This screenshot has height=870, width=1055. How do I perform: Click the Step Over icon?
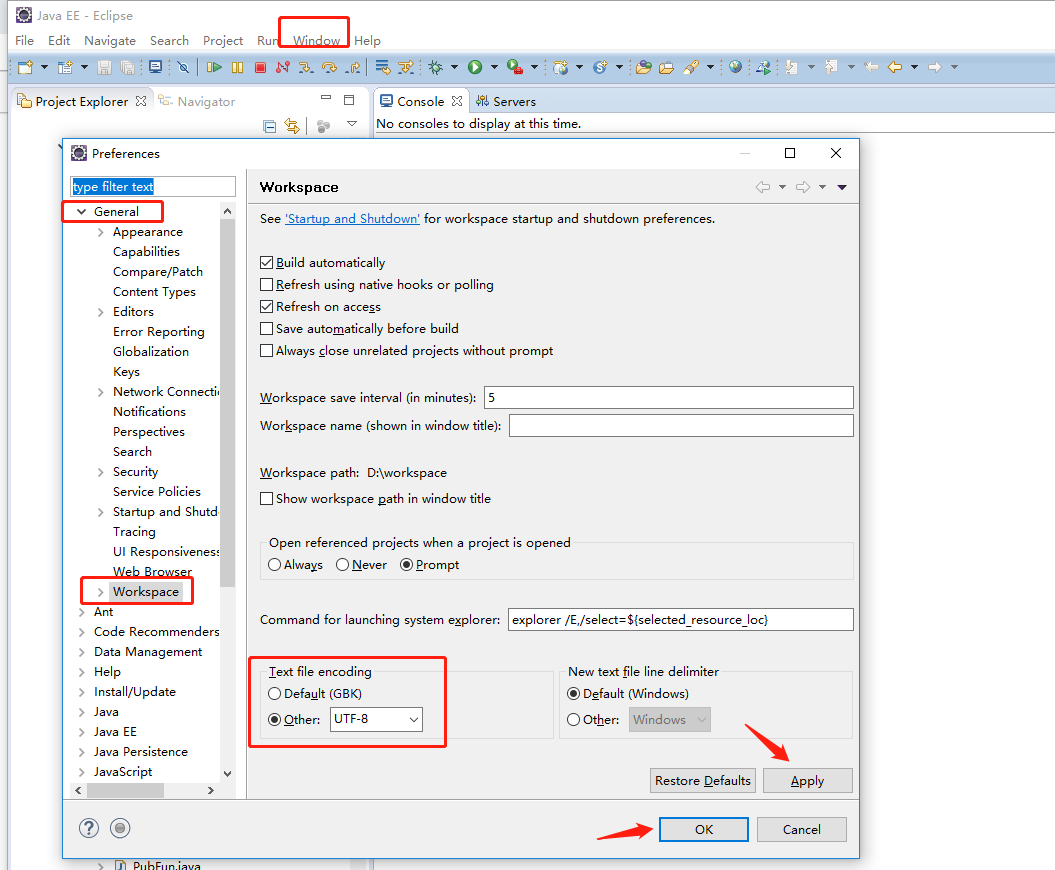329,67
